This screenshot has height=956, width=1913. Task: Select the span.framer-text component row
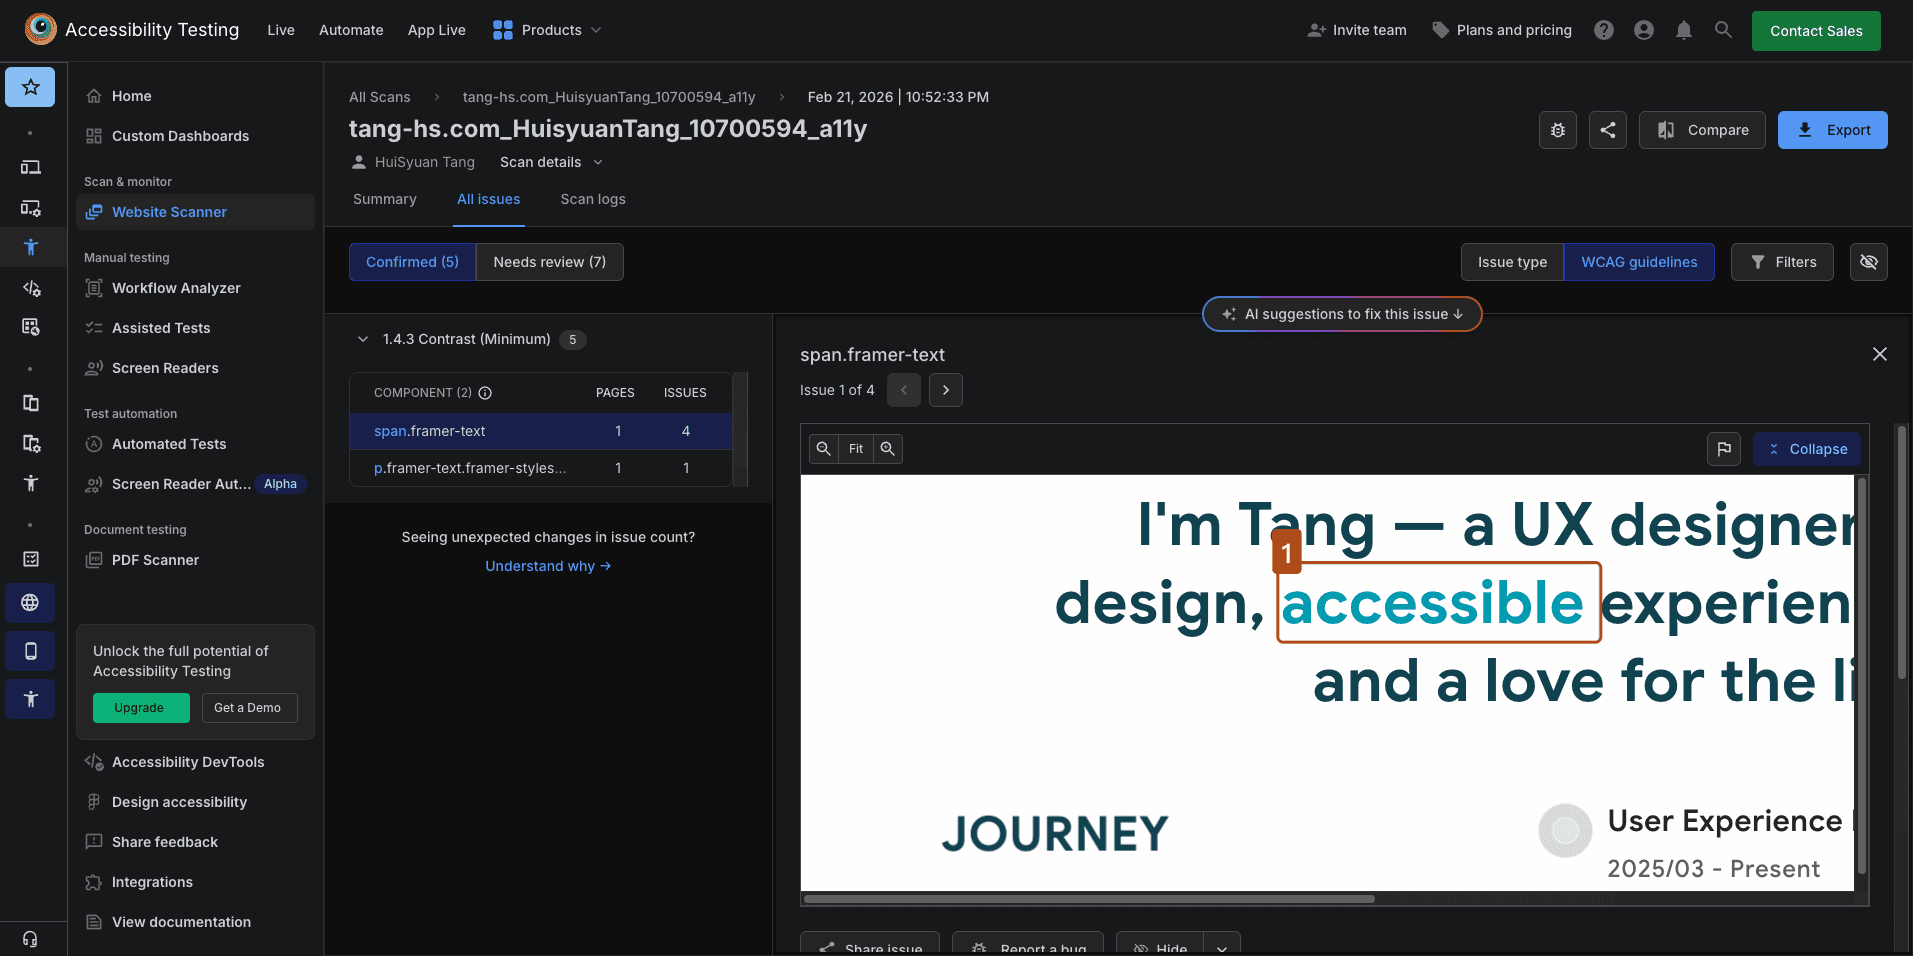coord(540,431)
